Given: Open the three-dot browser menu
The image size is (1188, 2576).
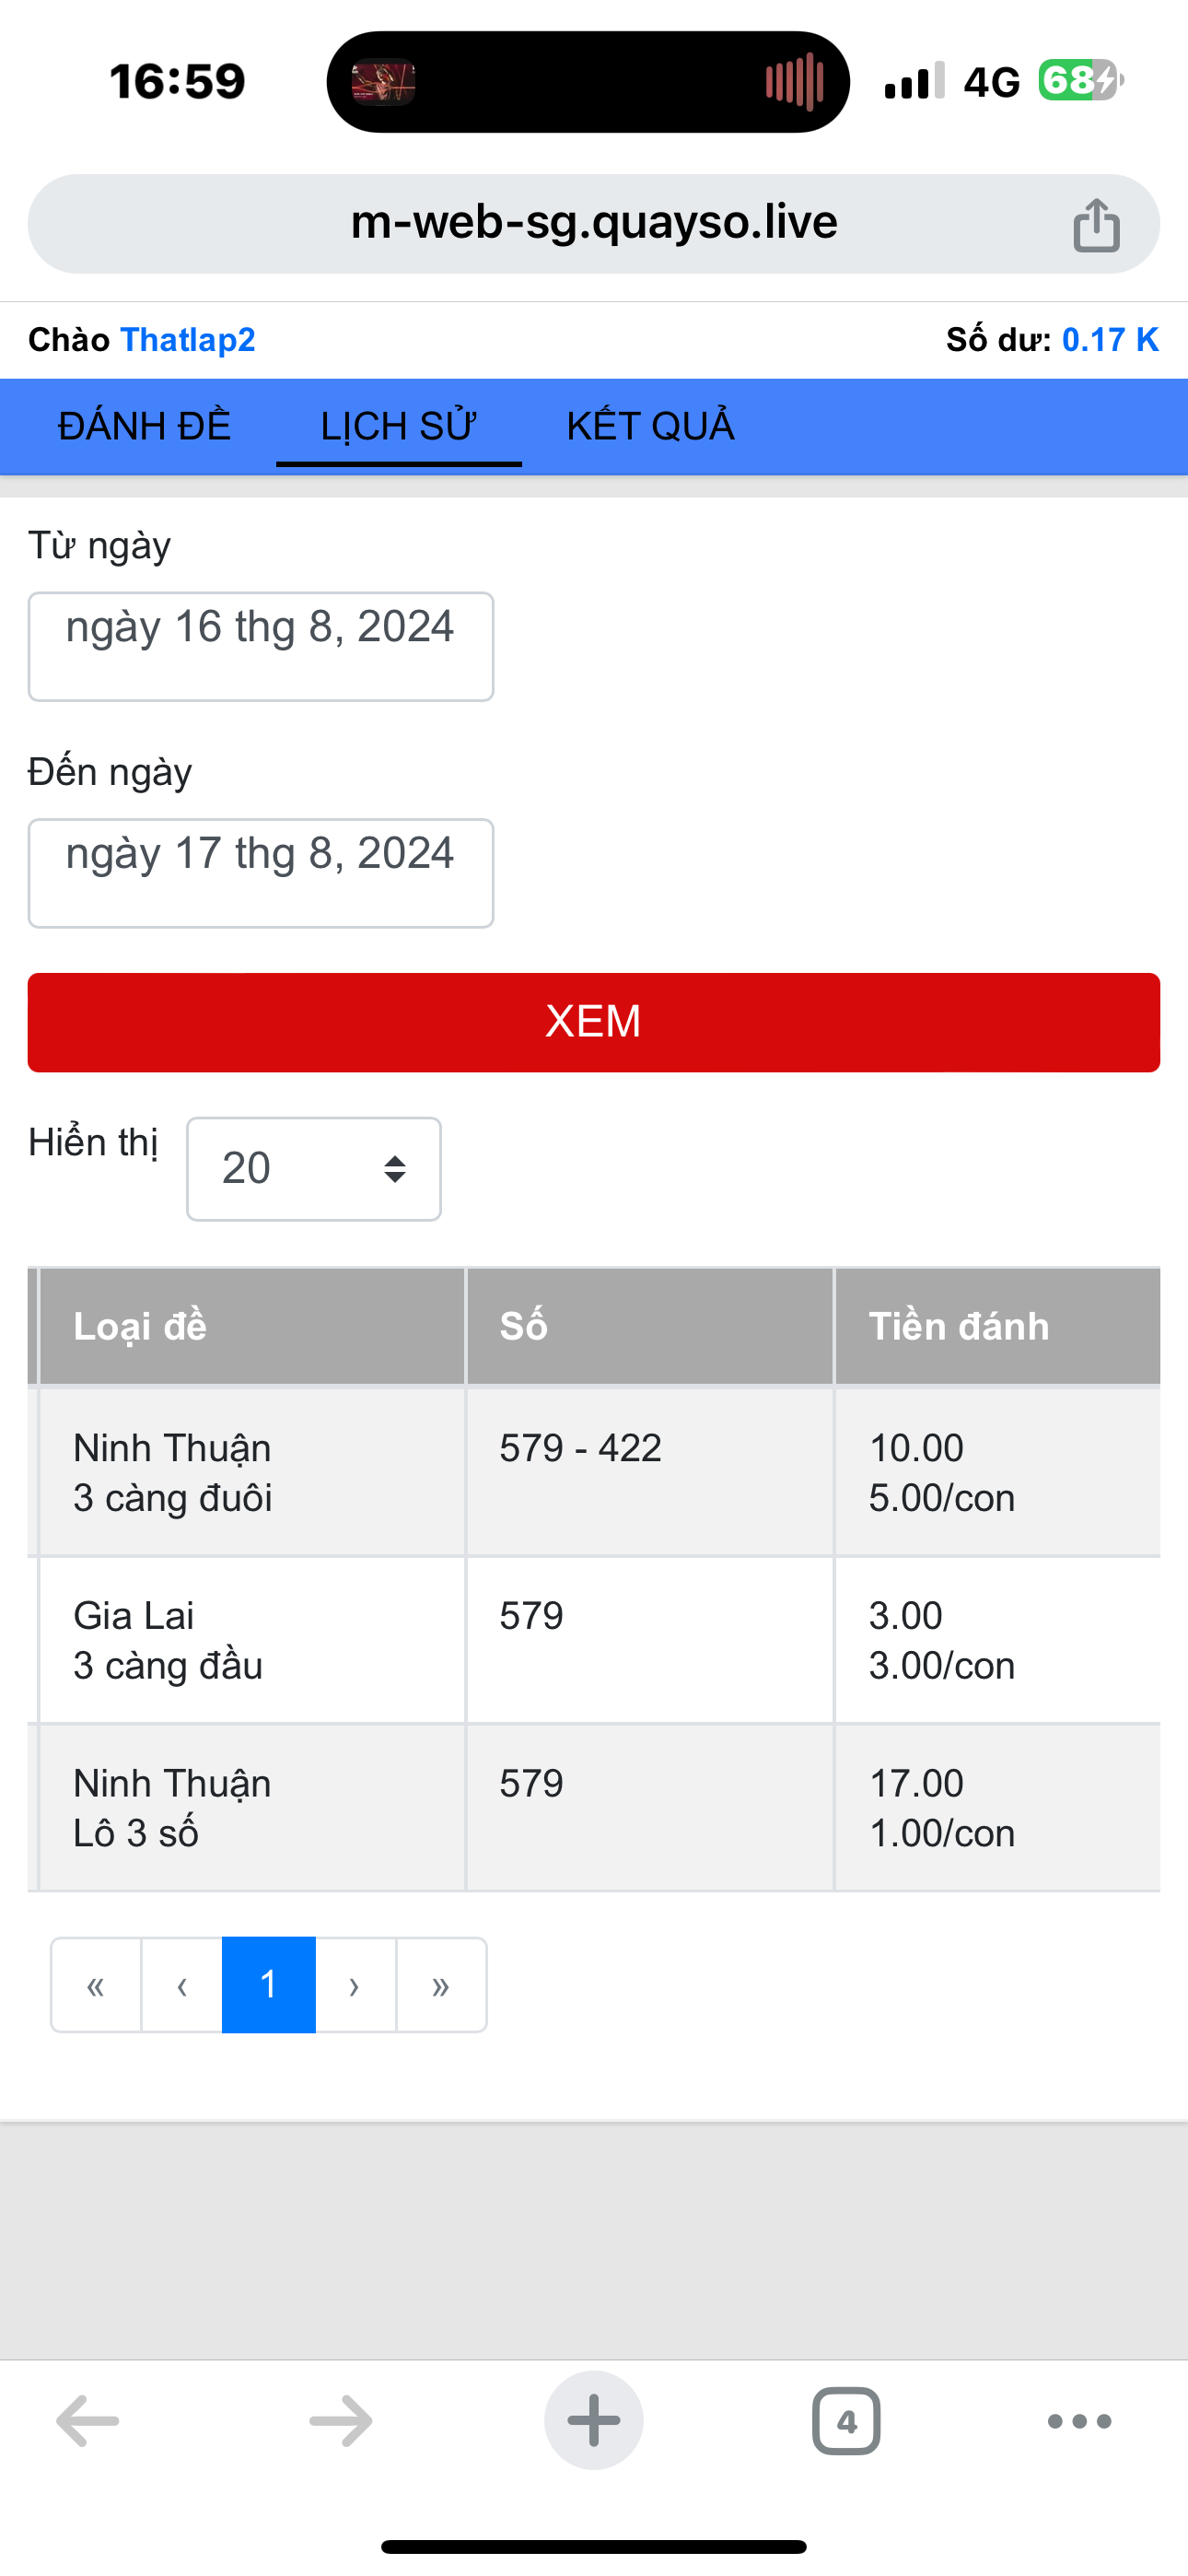Looking at the screenshot, I should tap(1079, 2421).
